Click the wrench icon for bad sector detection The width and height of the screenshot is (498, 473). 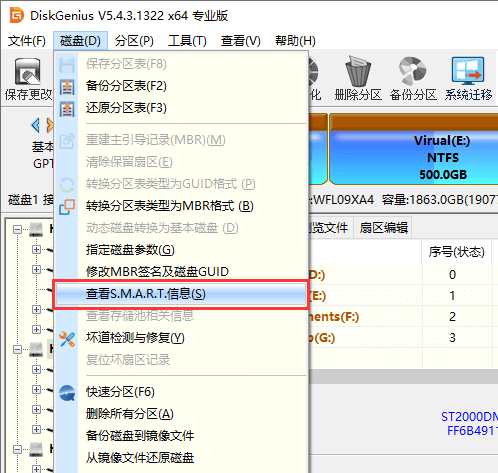(67, 339)
